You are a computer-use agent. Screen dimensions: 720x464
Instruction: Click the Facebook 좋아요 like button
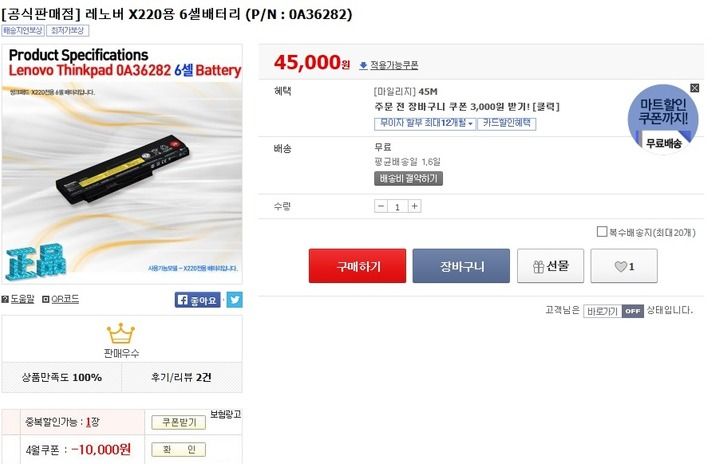tap(197, 300)
